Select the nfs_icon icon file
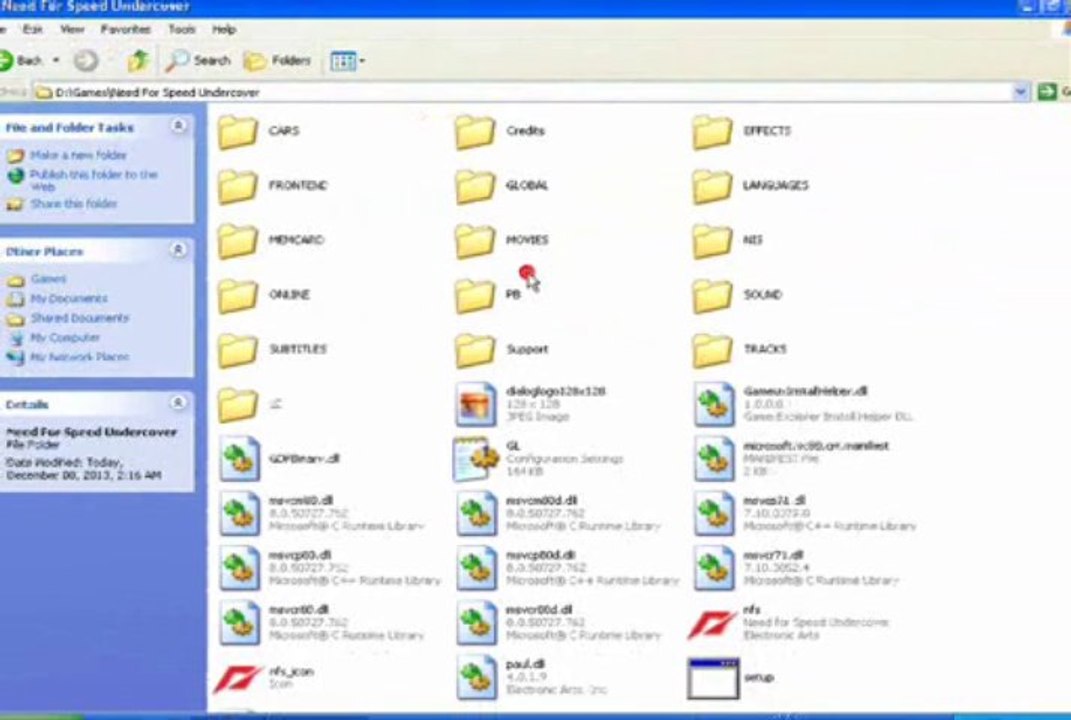 (264, 677)
